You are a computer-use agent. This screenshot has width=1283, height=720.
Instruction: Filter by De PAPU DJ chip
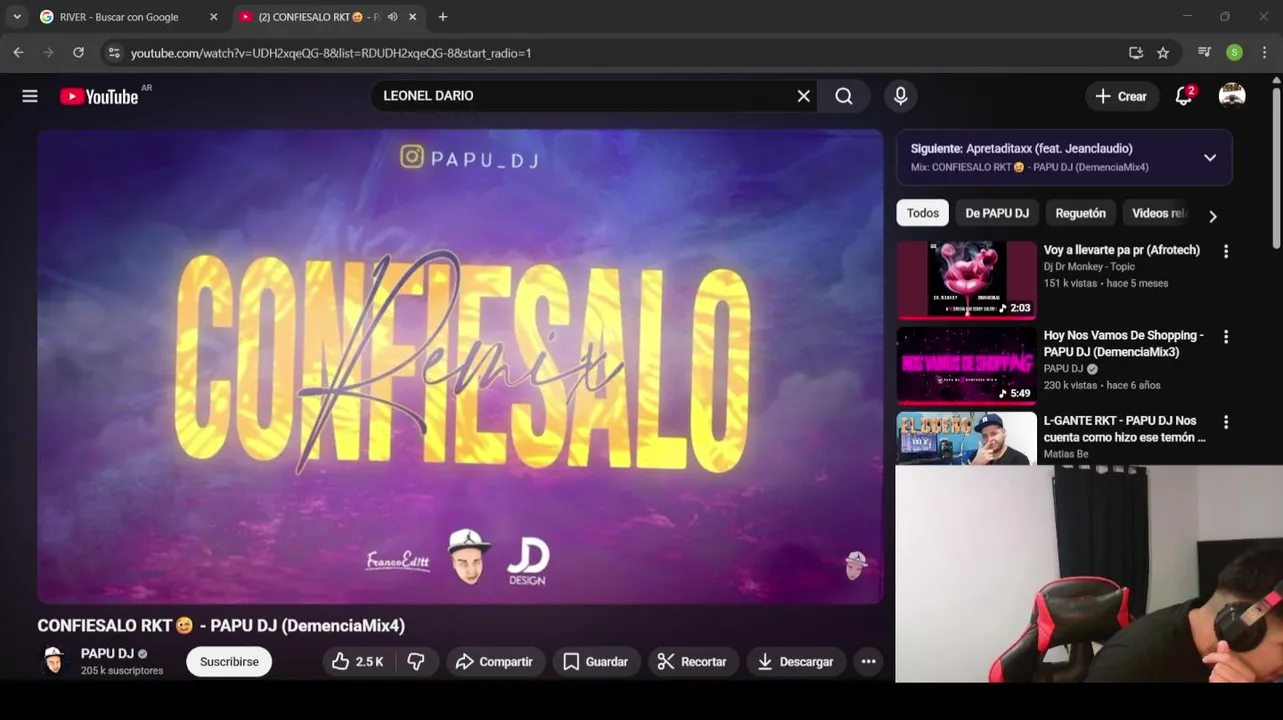click(x=997, y=213)
